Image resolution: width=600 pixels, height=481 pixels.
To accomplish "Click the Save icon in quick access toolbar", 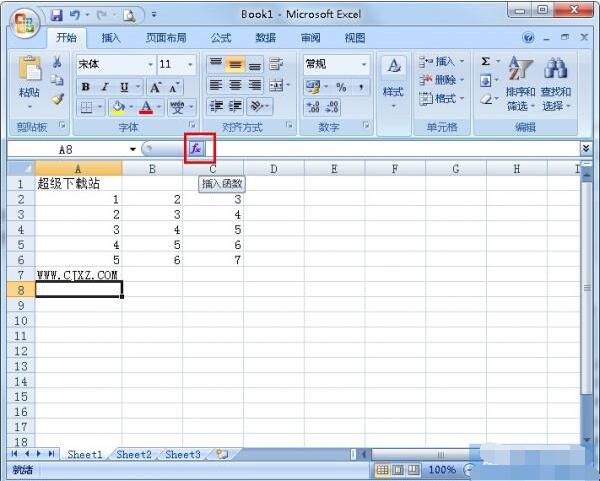I will (x=57, y=15).
